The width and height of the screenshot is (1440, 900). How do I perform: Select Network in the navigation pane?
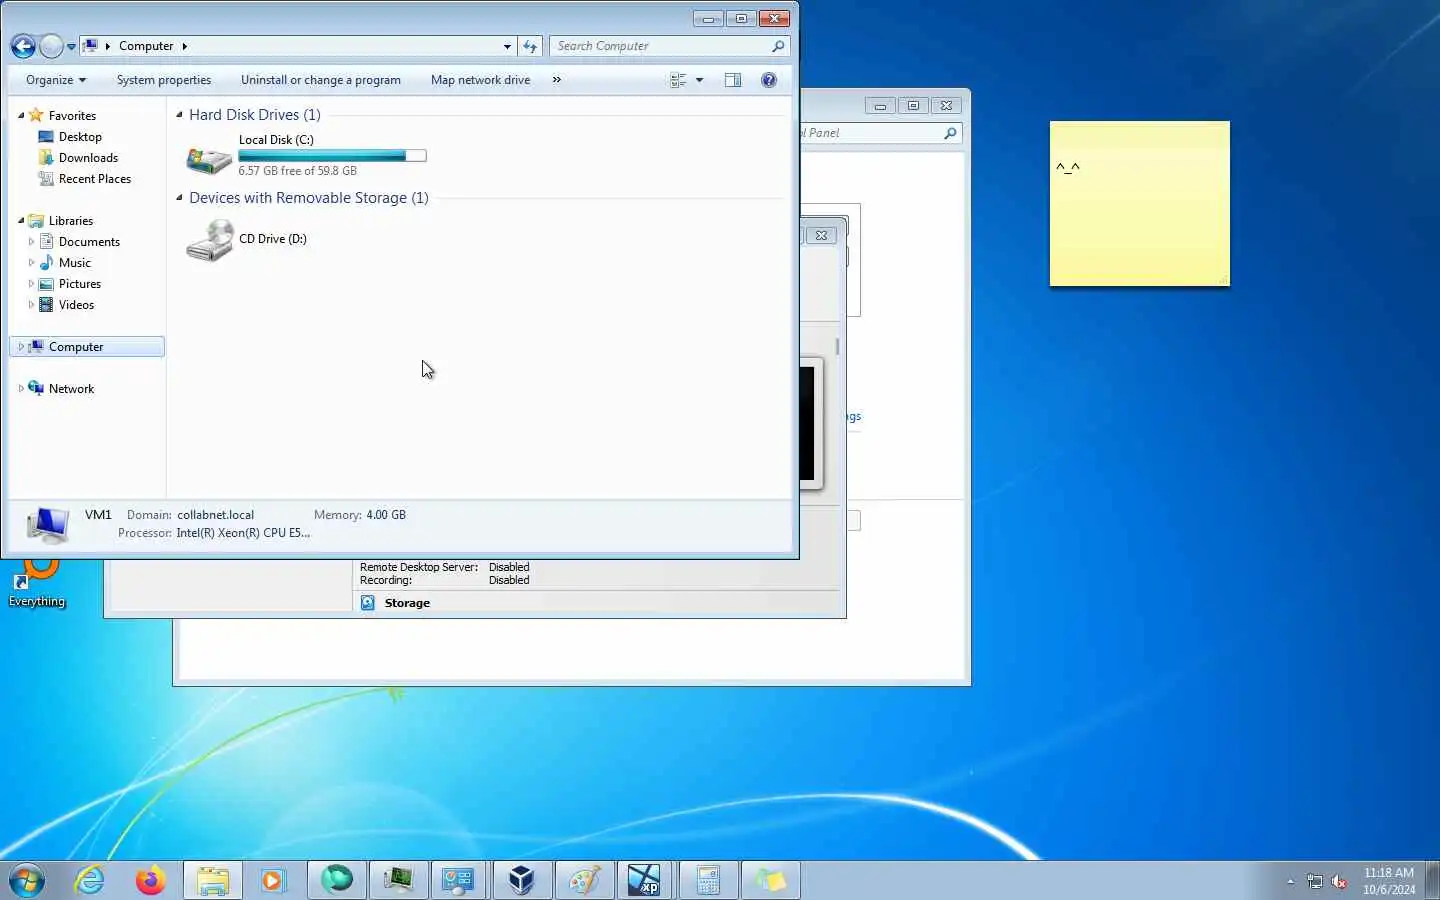click(71, 389)
